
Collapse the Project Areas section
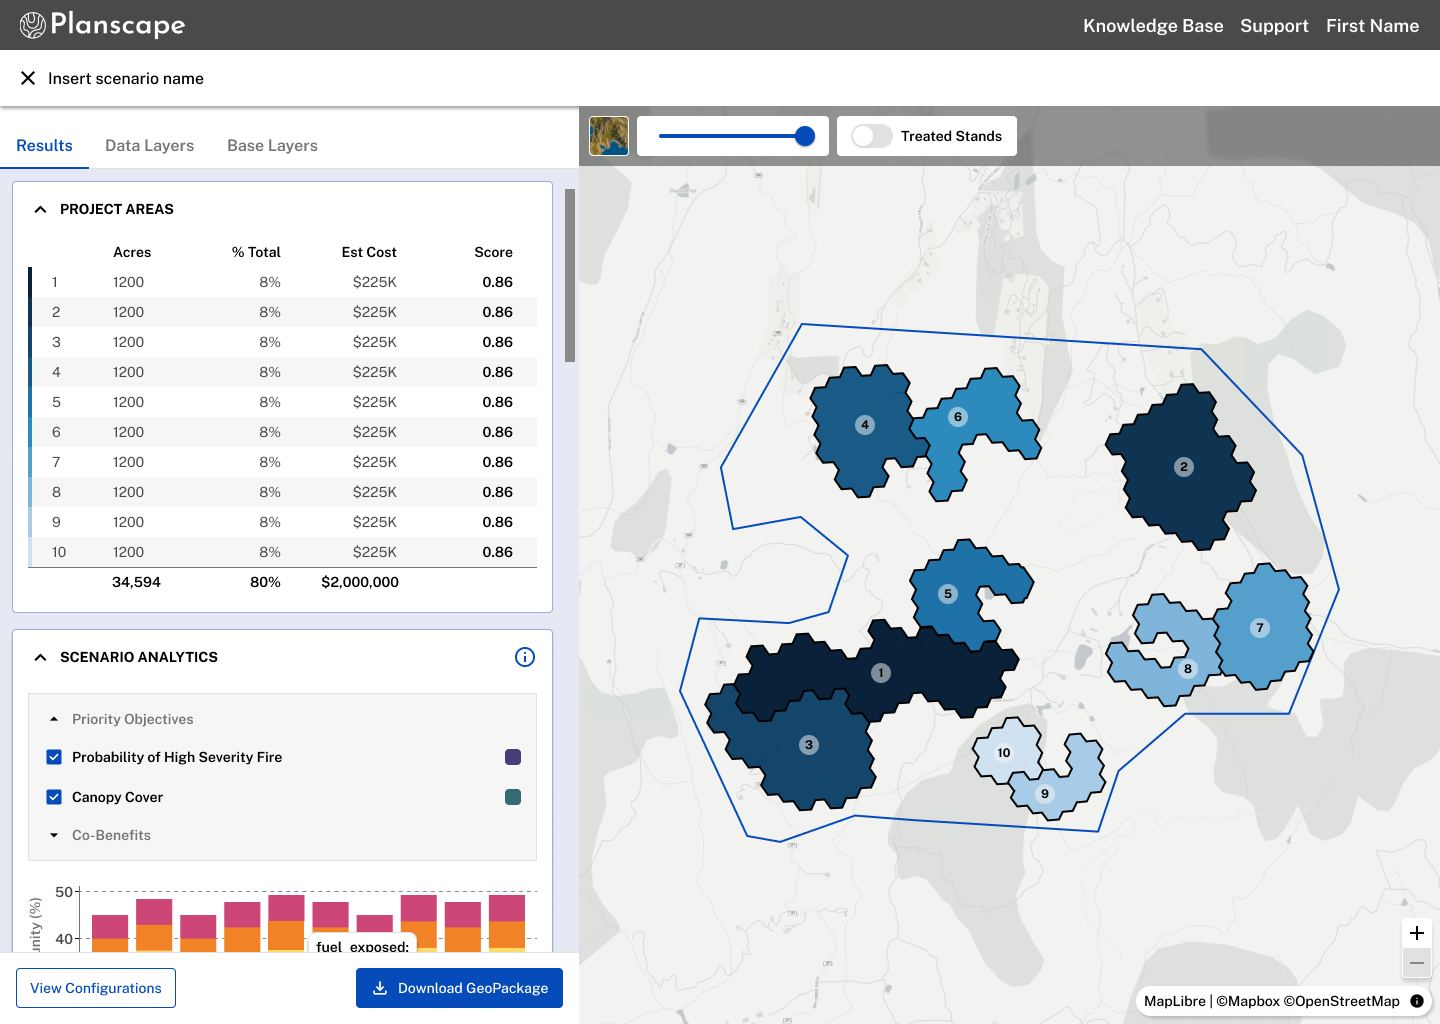[x=40, y=209]
